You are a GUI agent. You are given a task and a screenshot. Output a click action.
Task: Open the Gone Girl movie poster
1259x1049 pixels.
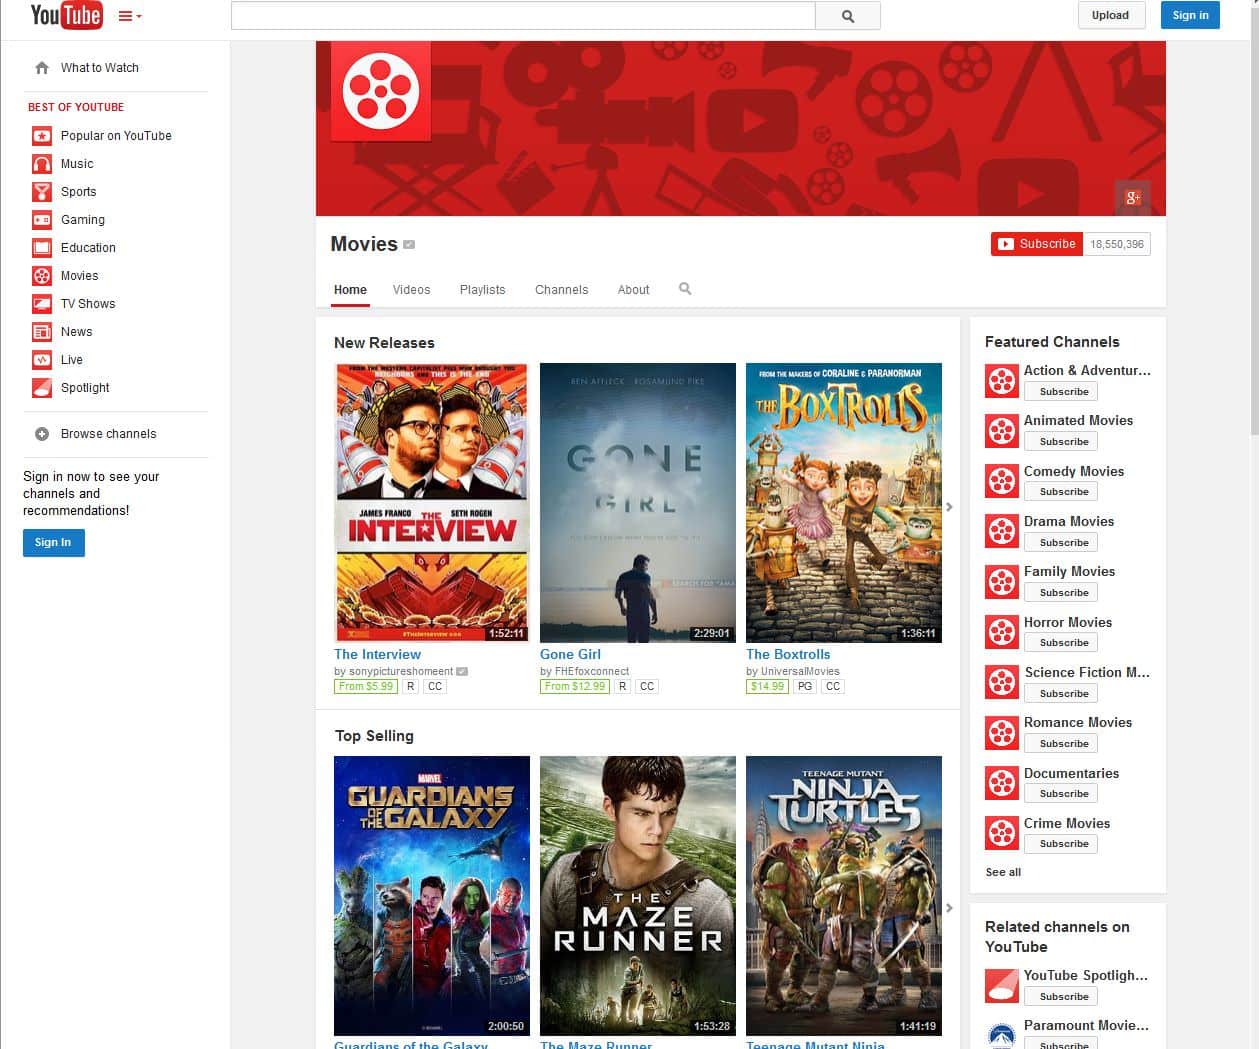point(638,502)
